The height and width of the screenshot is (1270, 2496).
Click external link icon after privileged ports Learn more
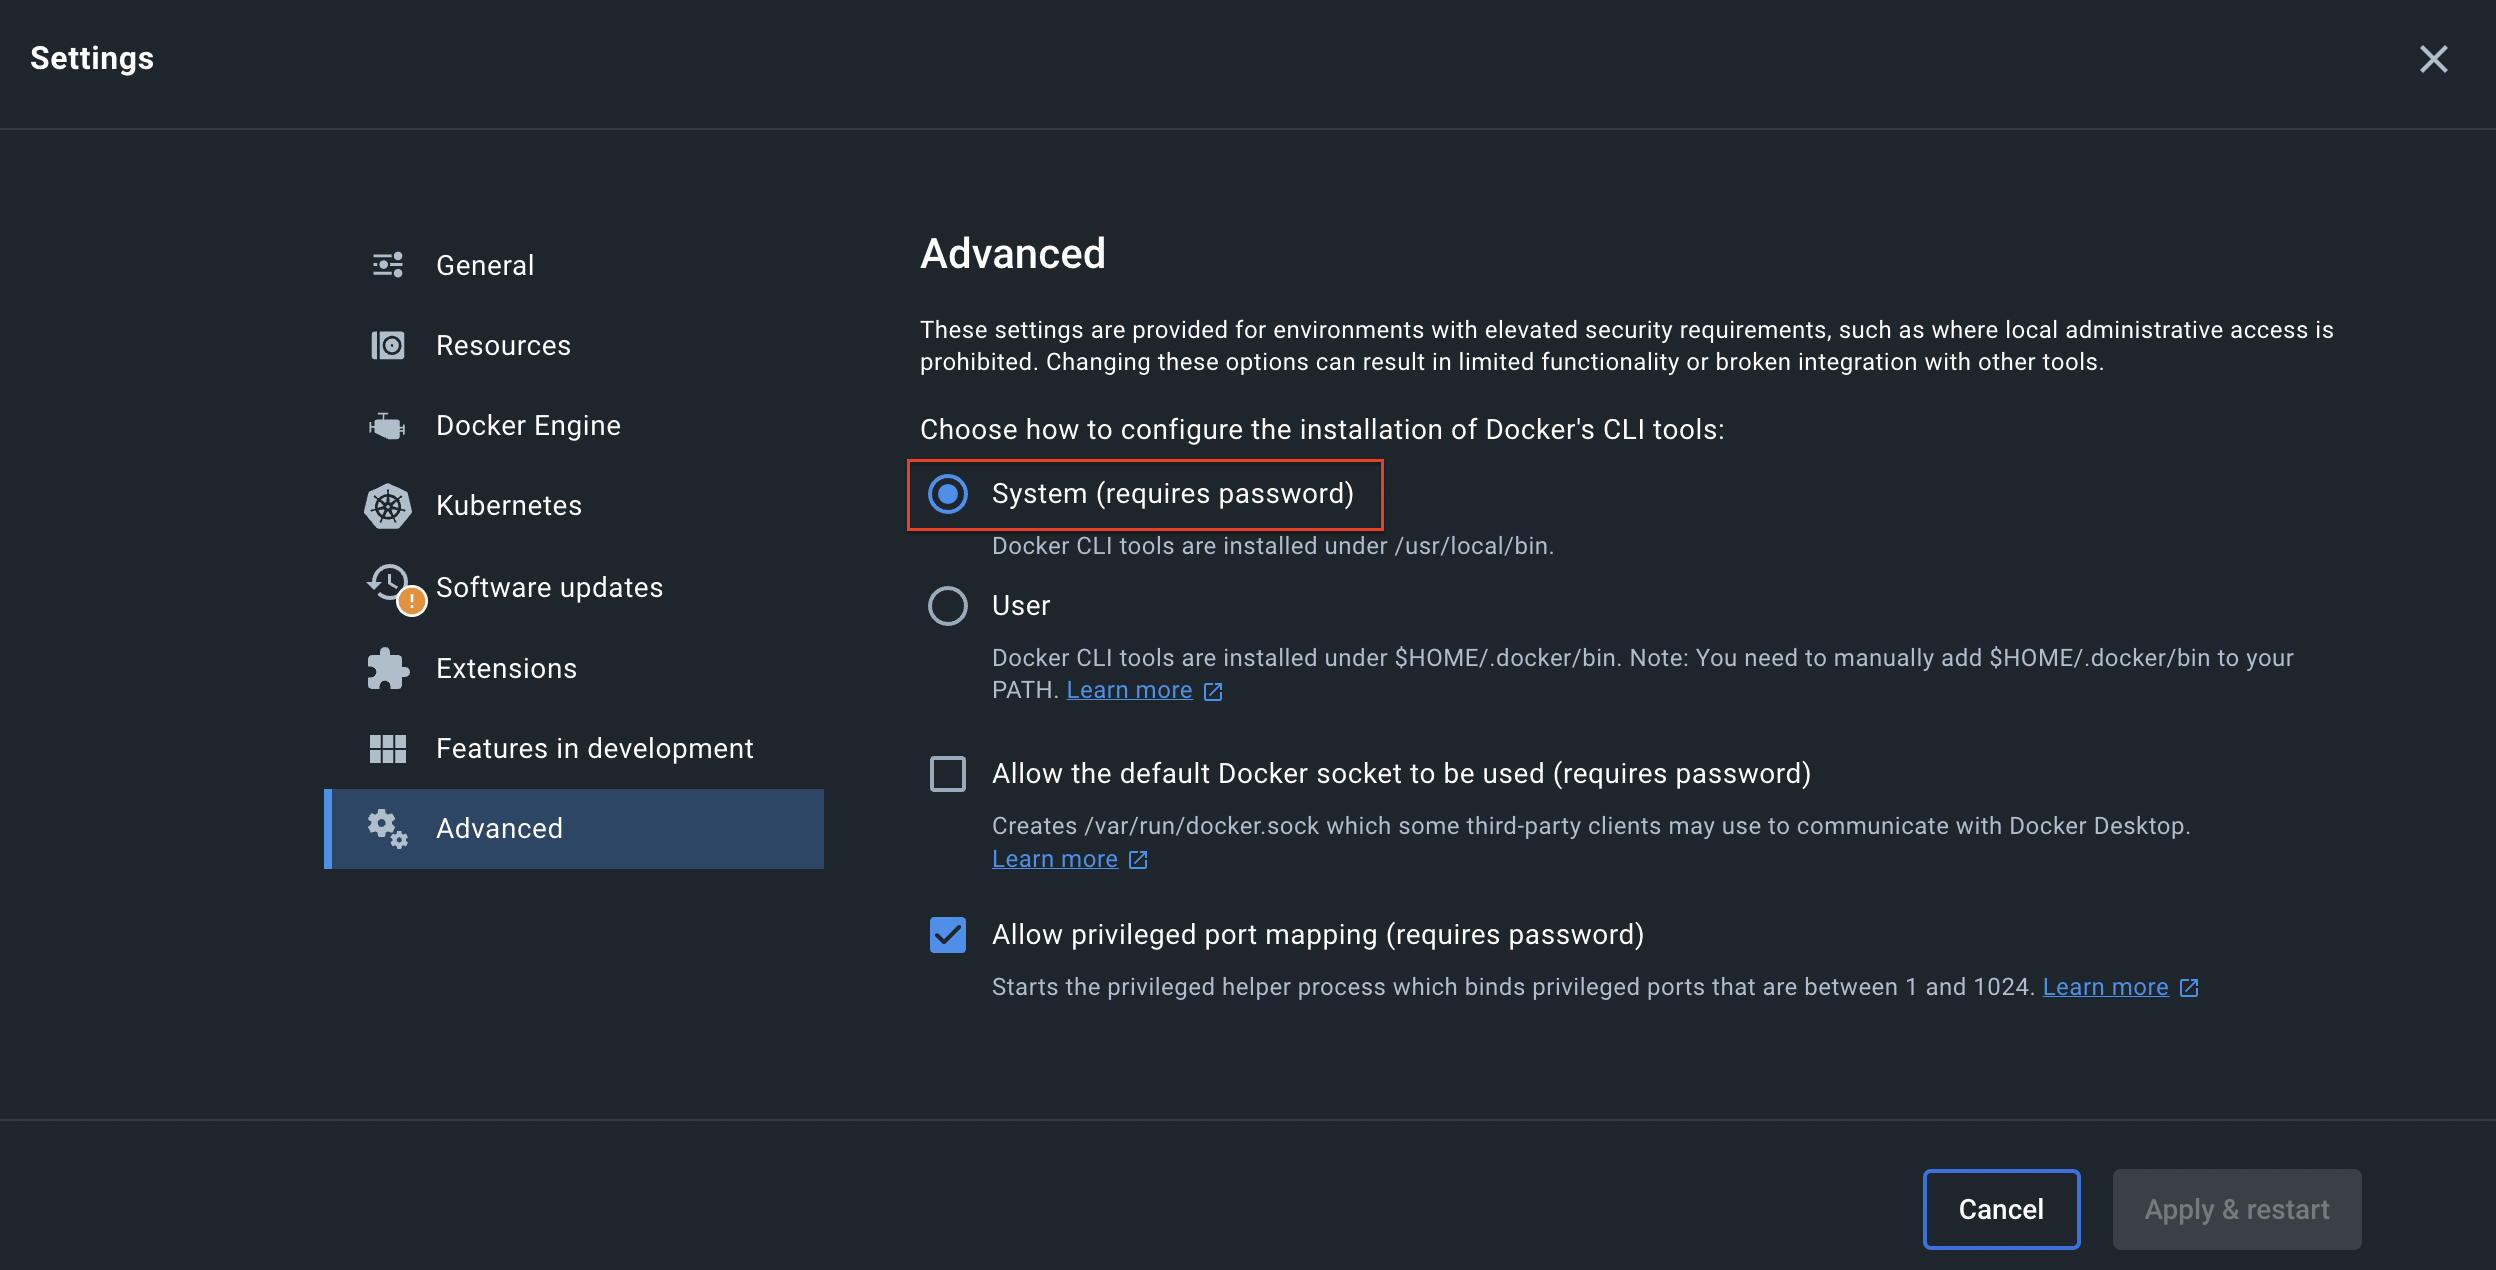[x=2189, y=988]
